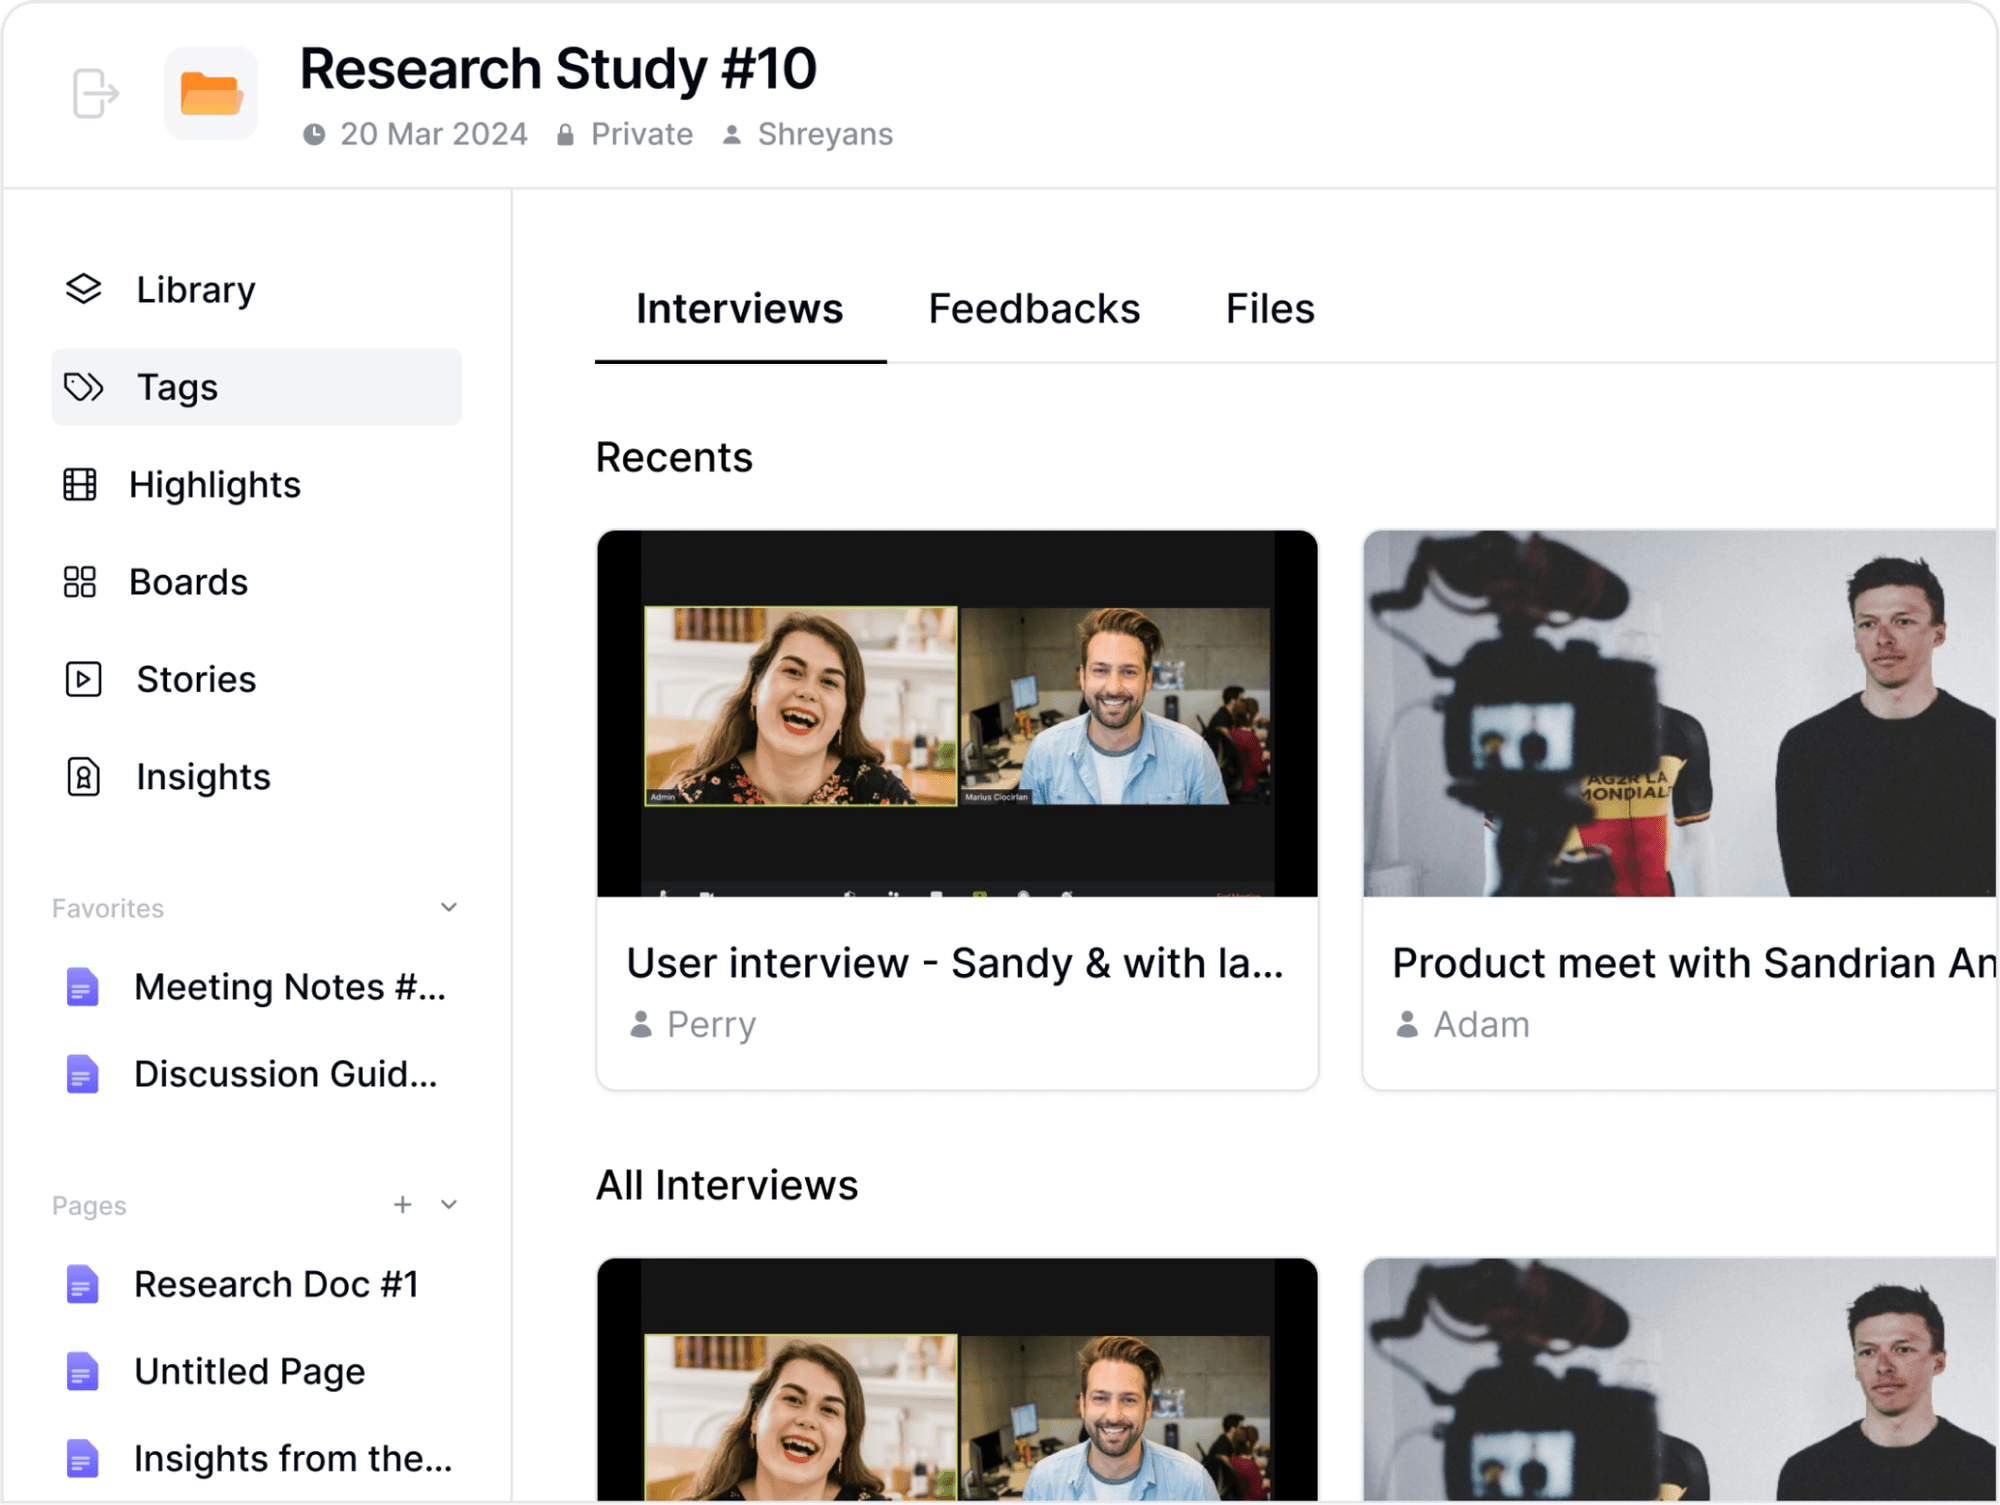Collapse the Pages section
Viewport: 2000px width, 1505px height.
click(449, 1205)
